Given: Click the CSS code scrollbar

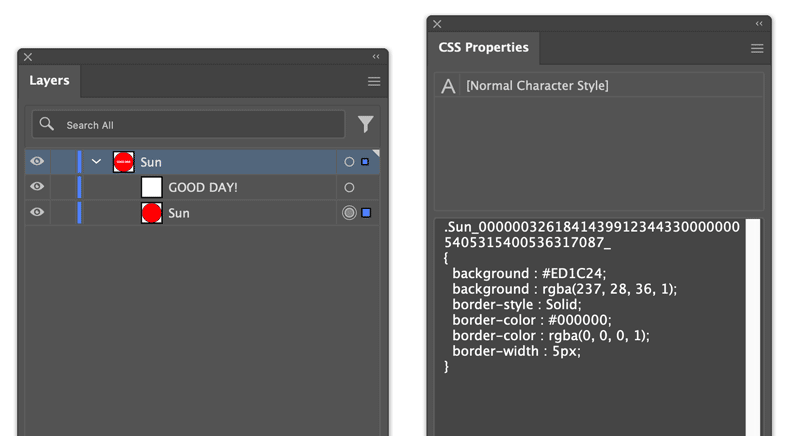Looking at the screenshot, I should point(753,328).
